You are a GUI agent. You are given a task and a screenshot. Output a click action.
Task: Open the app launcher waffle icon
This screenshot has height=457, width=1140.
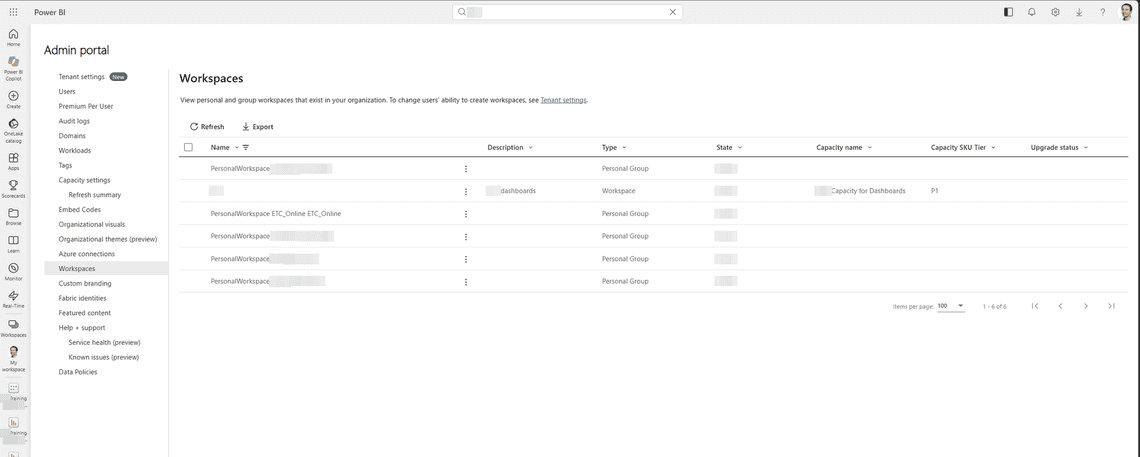(x=13, y=12)
